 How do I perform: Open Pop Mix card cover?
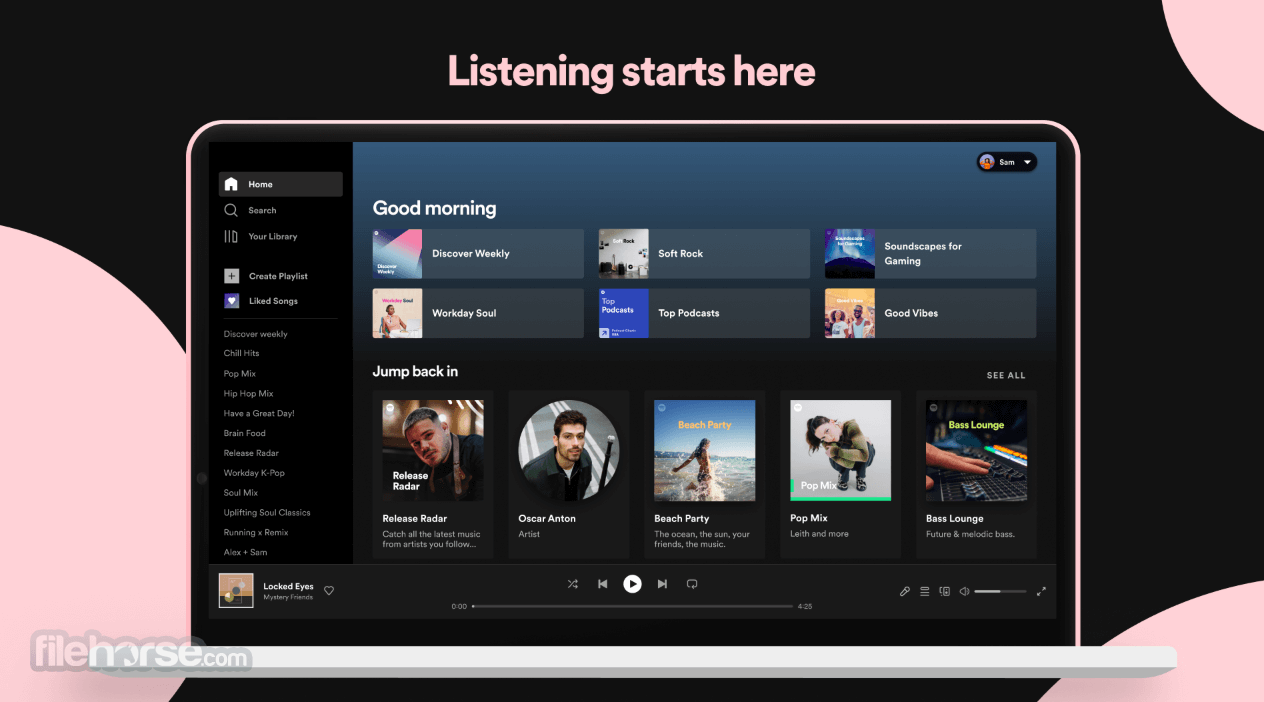[840, 451]
